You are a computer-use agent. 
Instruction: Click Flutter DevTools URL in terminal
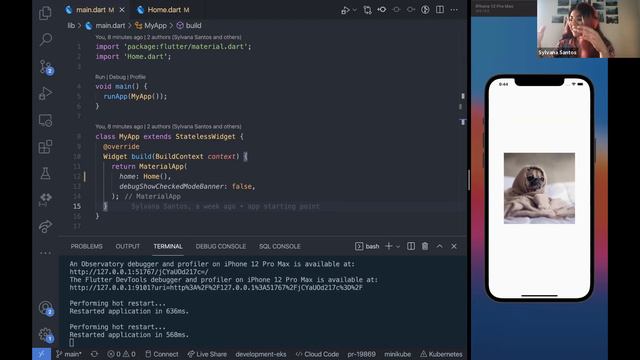(x=216, y=287)
